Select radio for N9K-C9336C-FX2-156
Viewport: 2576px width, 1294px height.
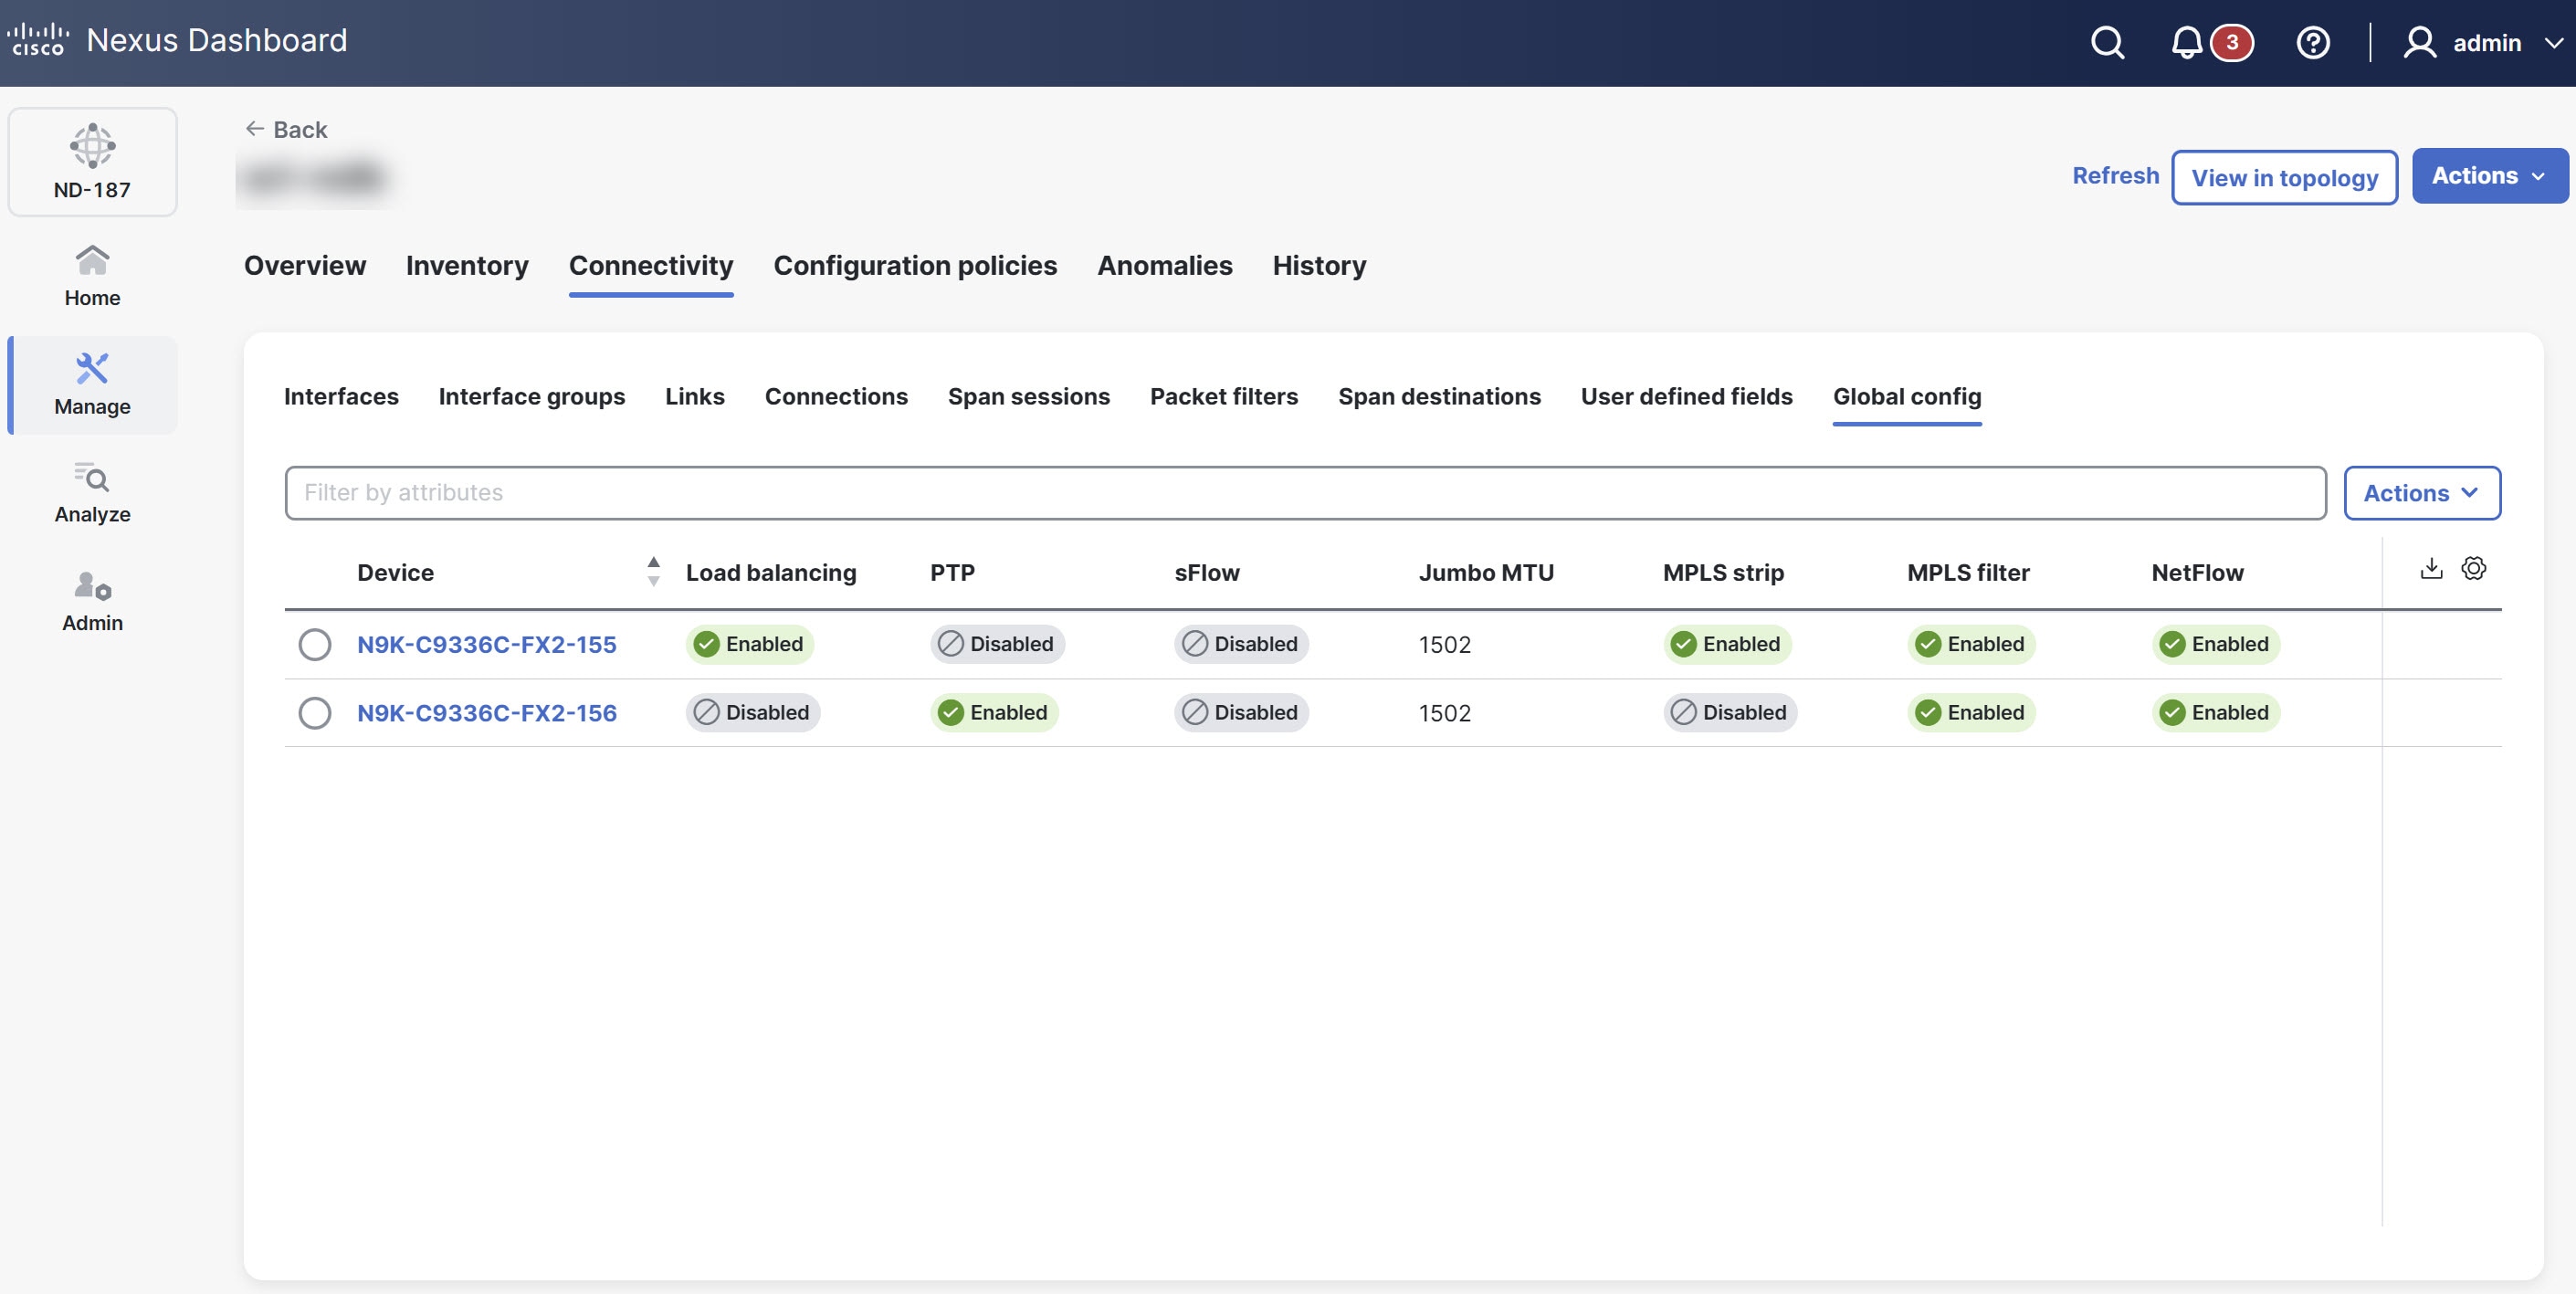point(315,713)
